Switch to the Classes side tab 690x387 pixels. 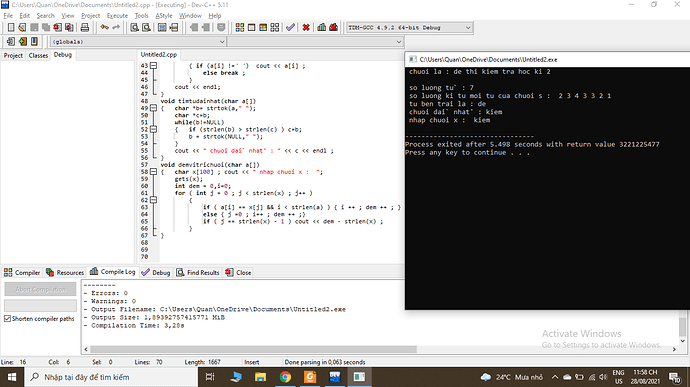[38, 55]
